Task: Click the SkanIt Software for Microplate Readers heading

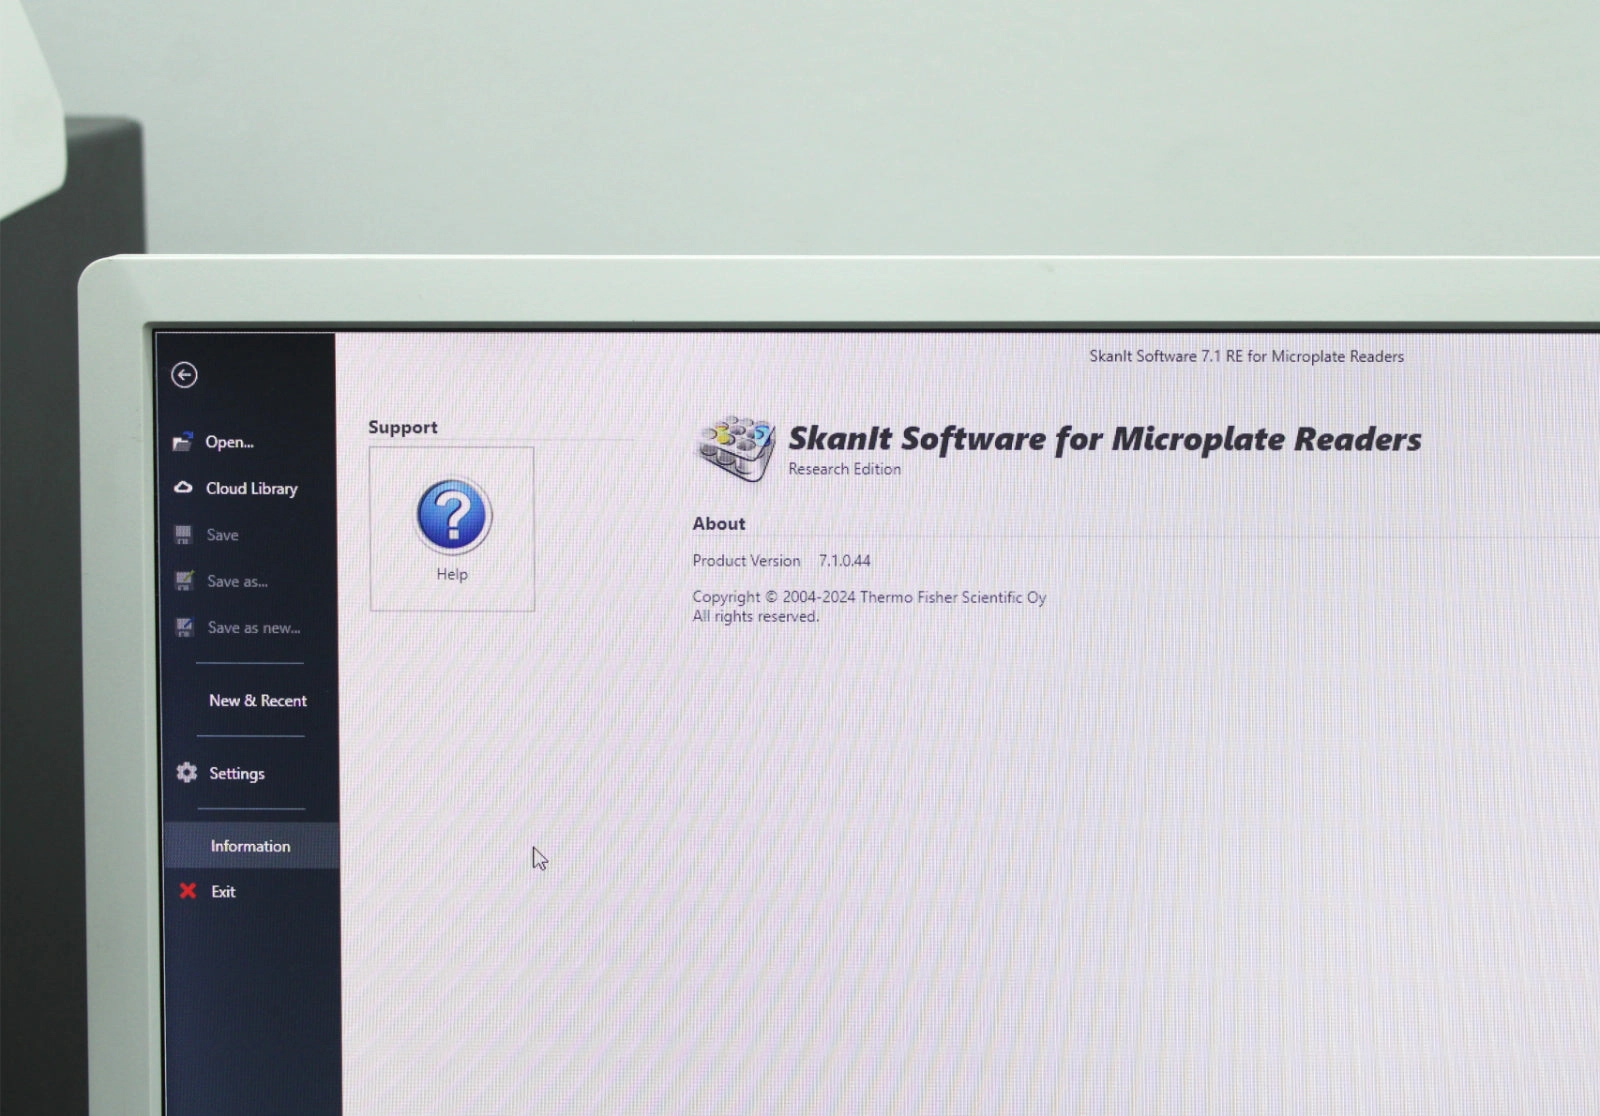Action: click(1105, 439)
